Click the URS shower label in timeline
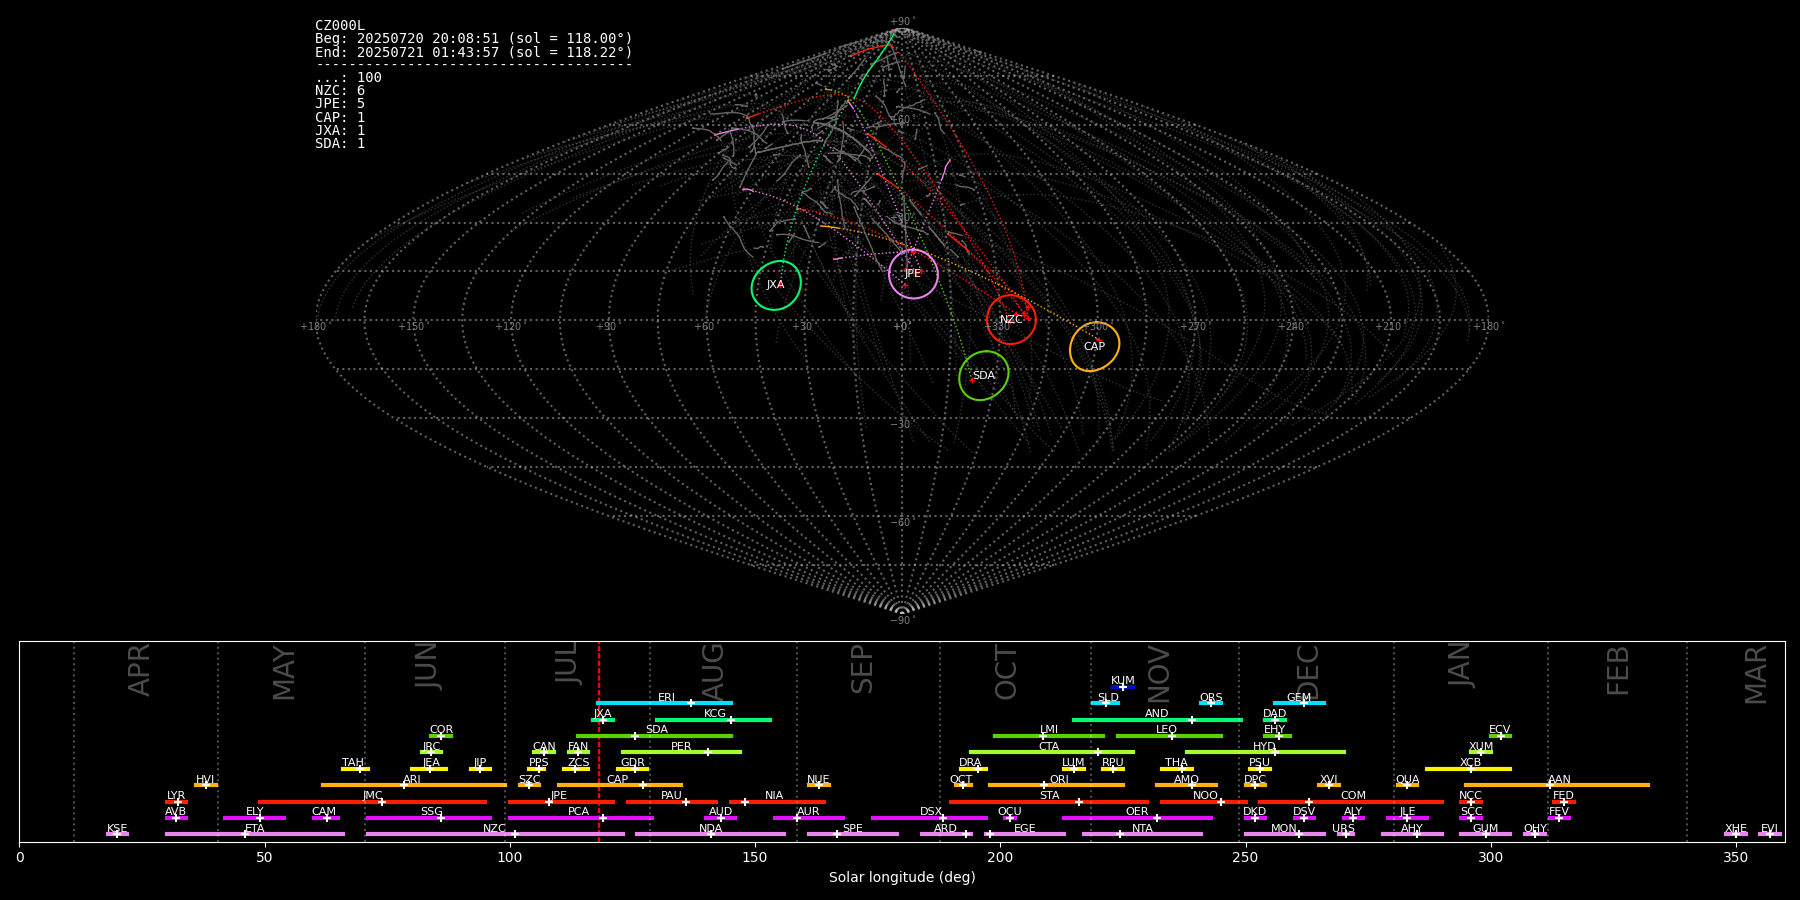Screen dimensions: 1800x900 pyautogui.click(x=1343, y=829)
